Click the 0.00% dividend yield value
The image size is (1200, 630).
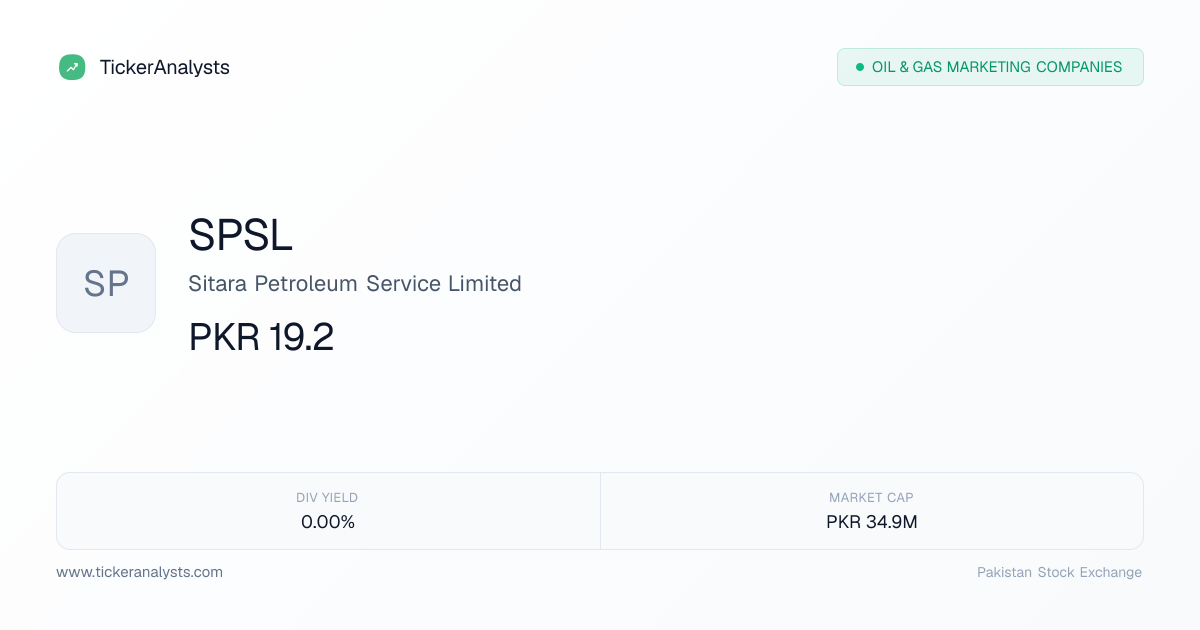point(328,522)
